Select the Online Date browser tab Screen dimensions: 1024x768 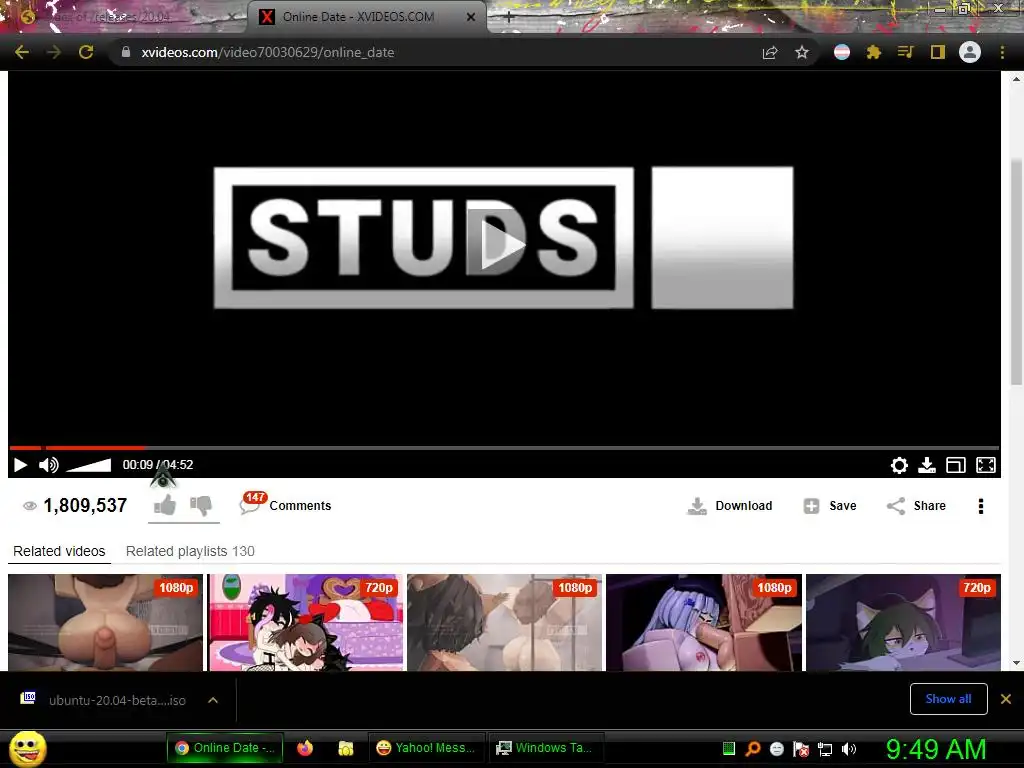pyautogui.click(x=366, y=17)
